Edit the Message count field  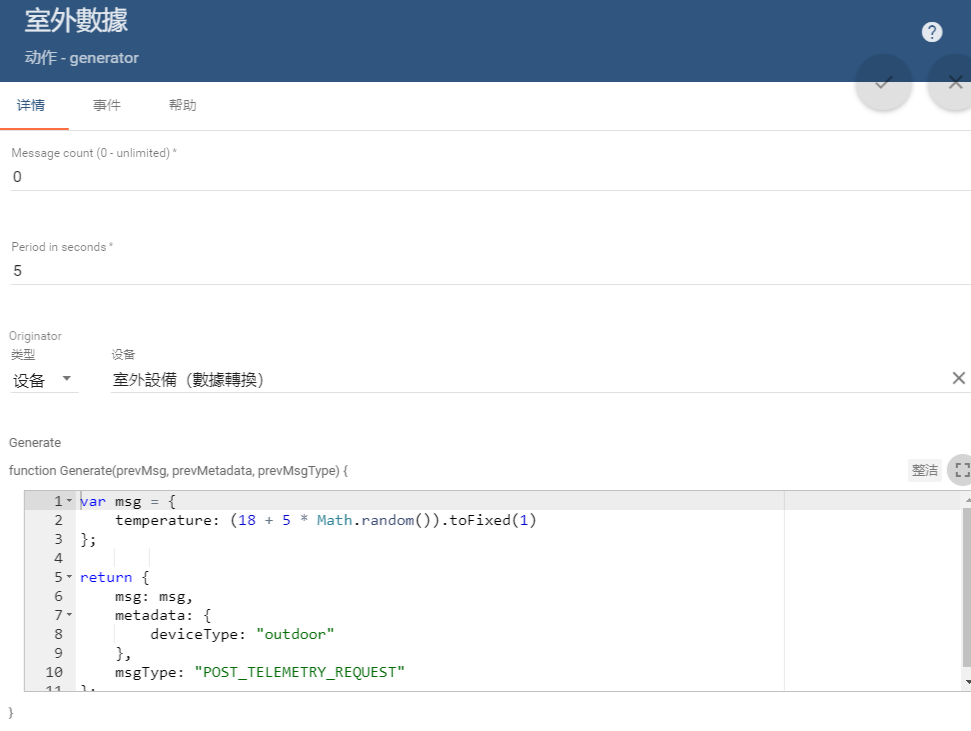click(x=490, y=177)
